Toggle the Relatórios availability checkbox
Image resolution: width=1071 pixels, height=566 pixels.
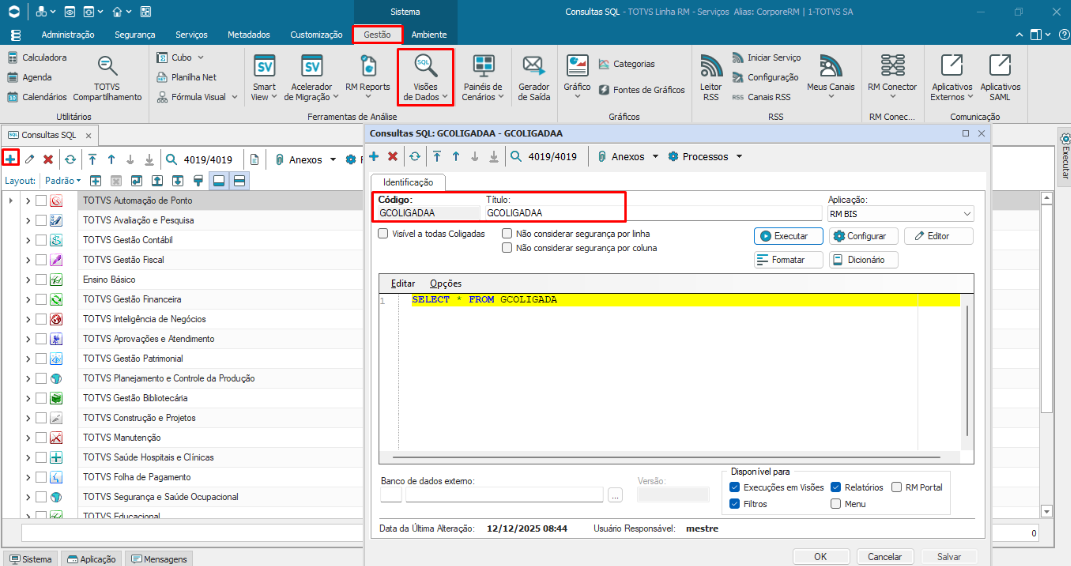coord(837,487)
